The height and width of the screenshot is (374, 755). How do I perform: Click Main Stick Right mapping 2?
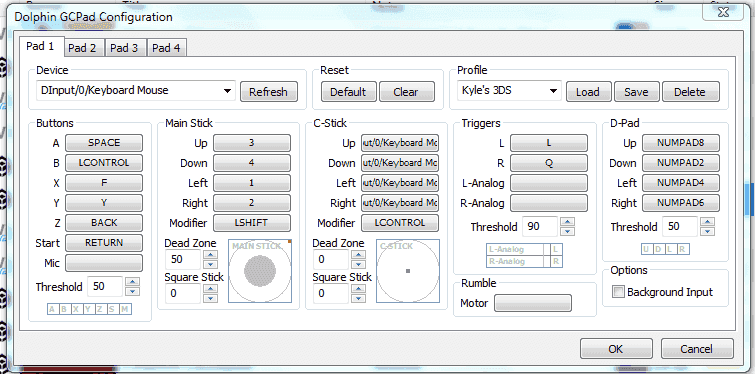(252, 203)
